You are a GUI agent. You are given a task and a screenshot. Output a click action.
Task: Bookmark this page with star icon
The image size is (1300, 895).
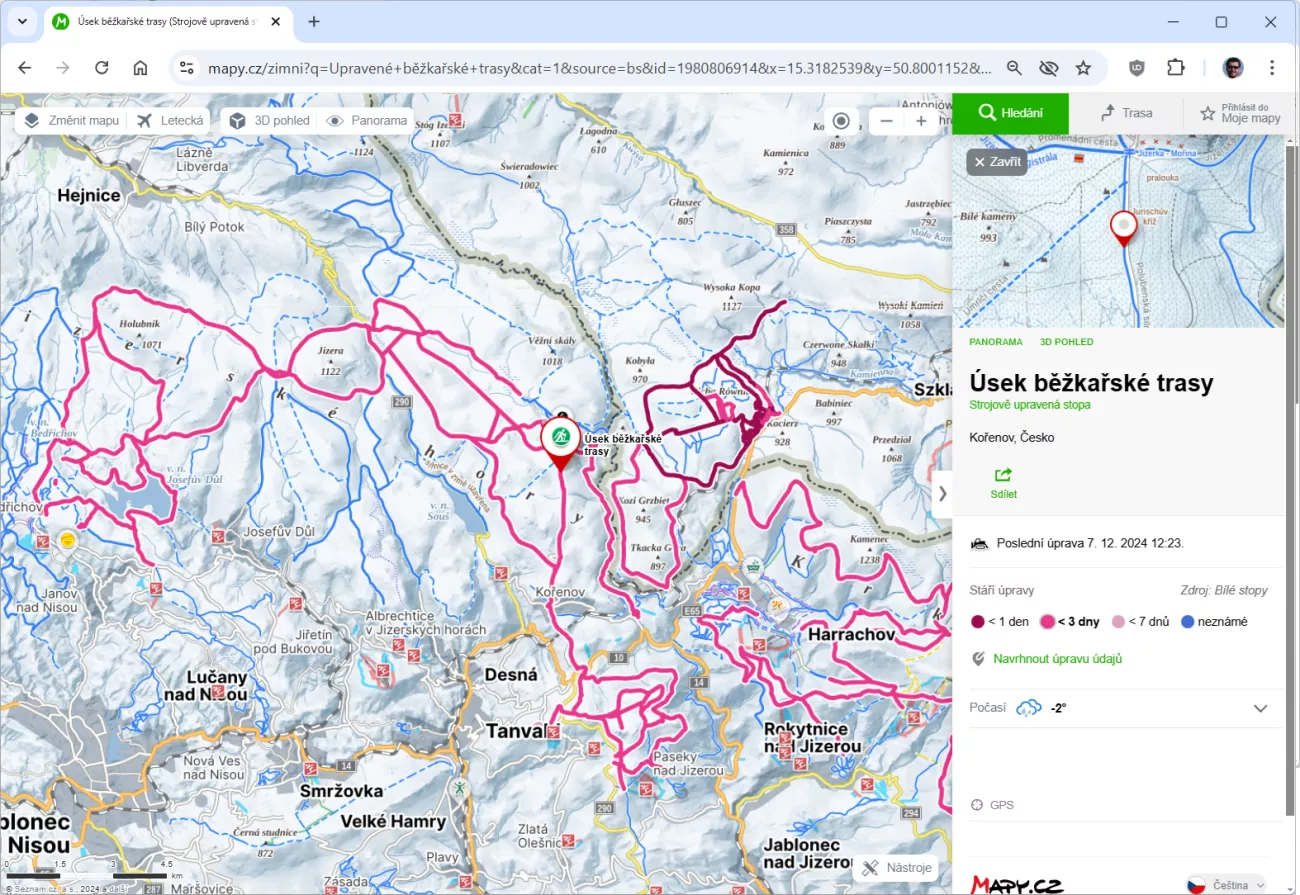click(1083, 68)
